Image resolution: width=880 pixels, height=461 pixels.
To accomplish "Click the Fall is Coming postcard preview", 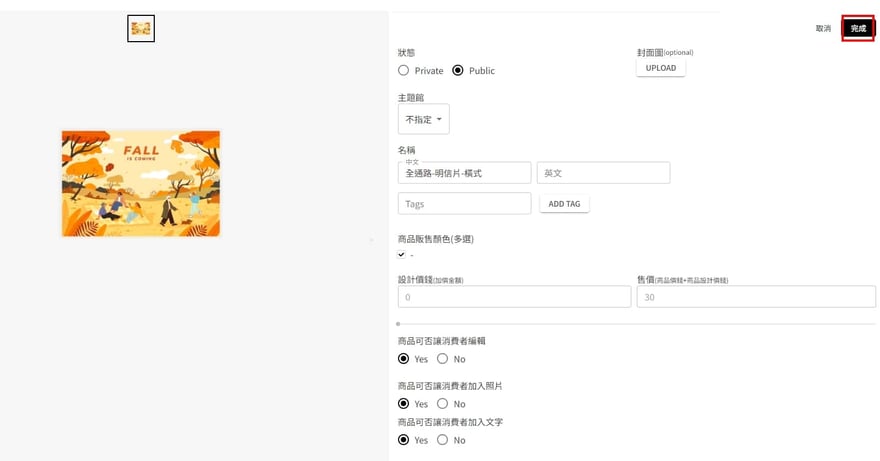I will click(x=141, y=184).
